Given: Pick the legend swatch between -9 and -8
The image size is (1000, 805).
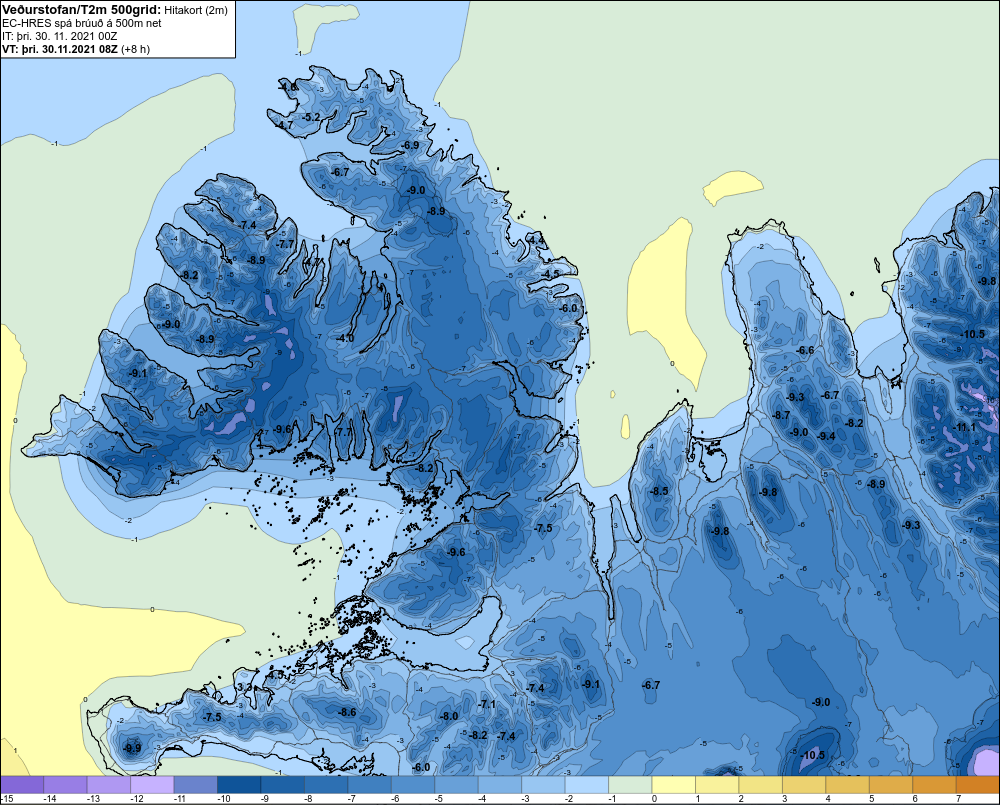Looking at the screenshot, I should [283, 785].
